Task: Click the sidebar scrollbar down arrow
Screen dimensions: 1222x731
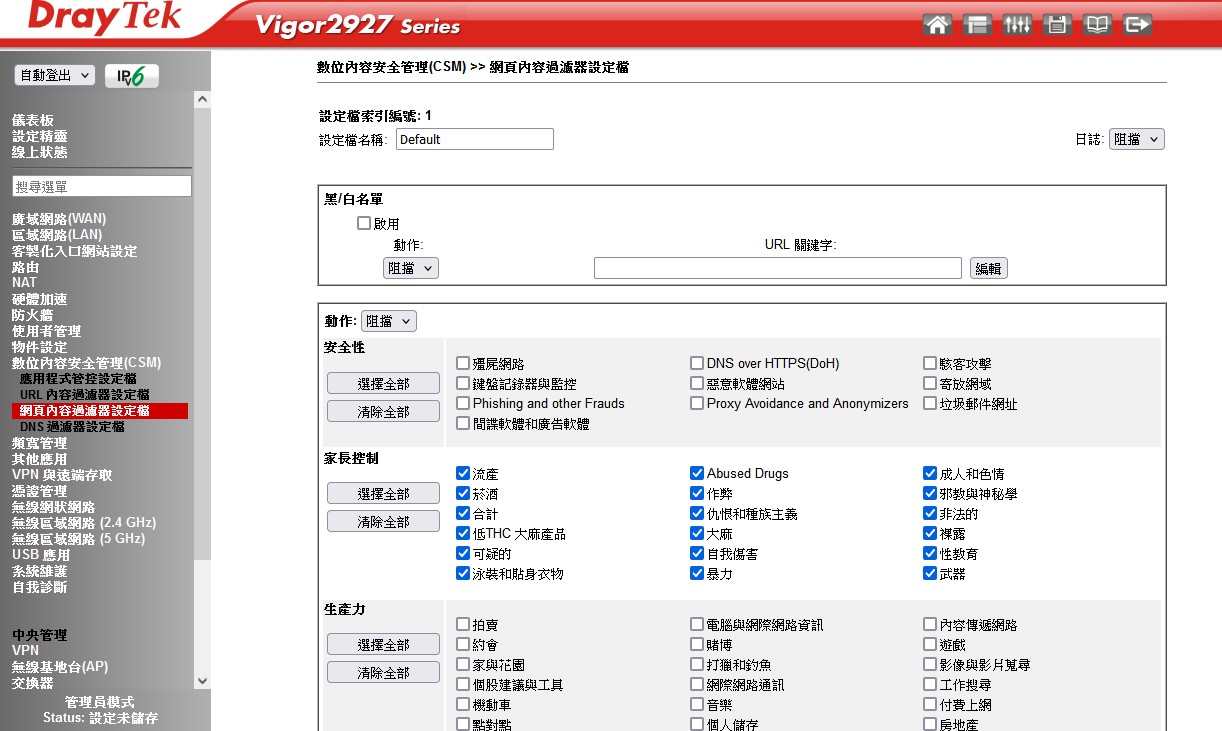Action: [203, 681]
